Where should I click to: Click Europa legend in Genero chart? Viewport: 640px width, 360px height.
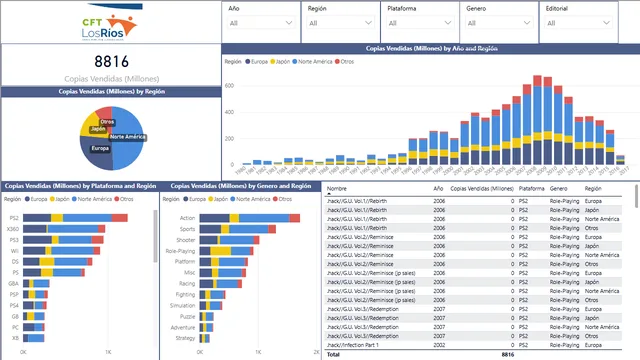194,199
